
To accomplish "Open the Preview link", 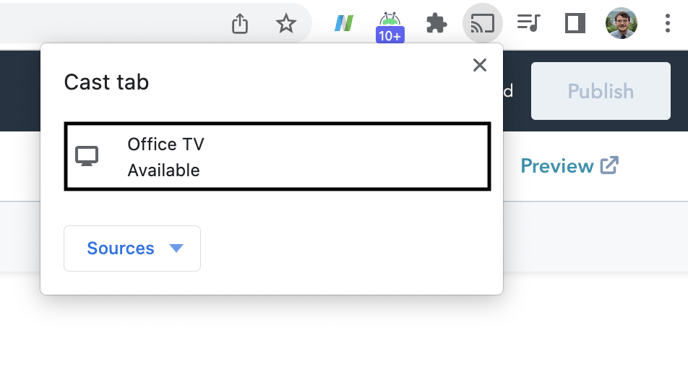I will (570, 166).
